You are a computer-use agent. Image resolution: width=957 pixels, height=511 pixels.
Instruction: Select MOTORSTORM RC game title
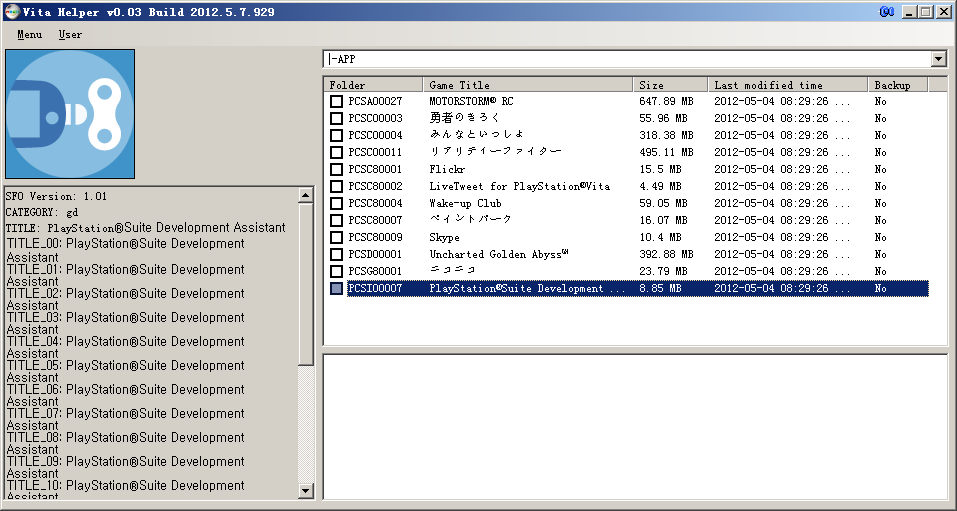(471, 101)
